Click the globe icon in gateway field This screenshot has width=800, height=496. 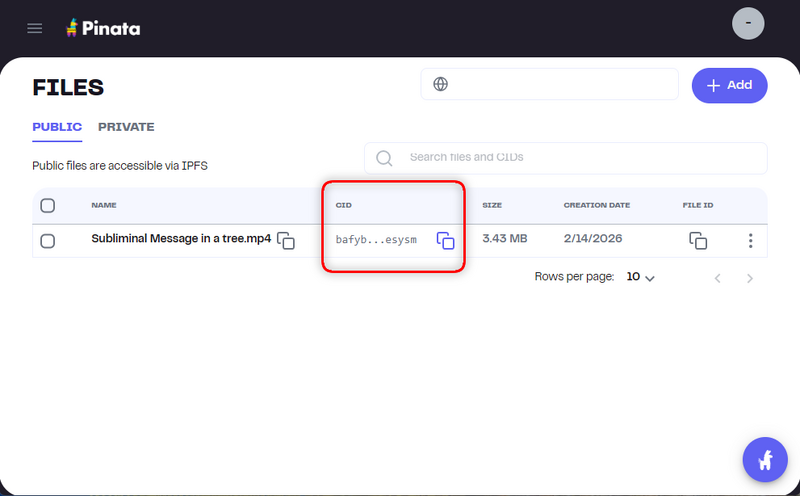tap(440, 84)
